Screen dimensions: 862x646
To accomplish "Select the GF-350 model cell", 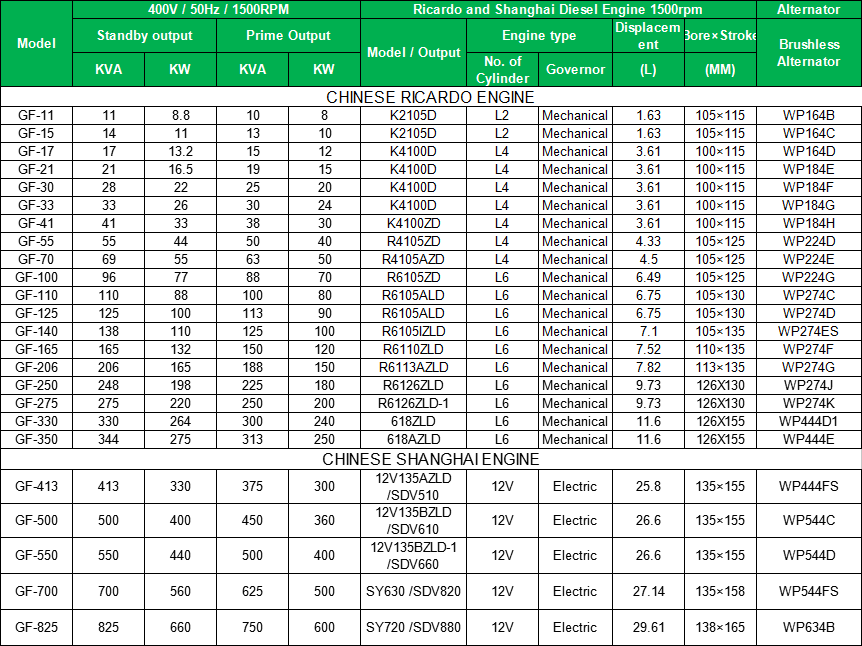I will click(x=36, y=439).
